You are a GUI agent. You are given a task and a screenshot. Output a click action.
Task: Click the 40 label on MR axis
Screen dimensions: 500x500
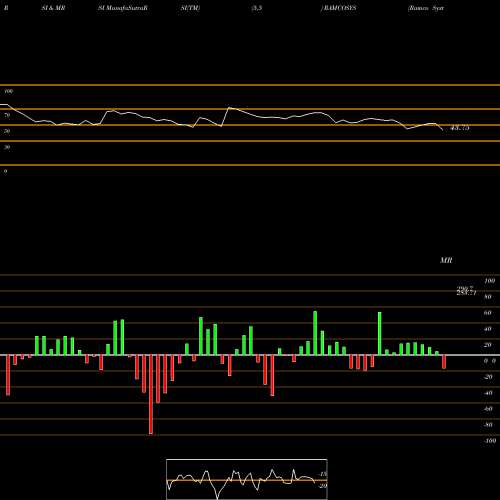488,329
